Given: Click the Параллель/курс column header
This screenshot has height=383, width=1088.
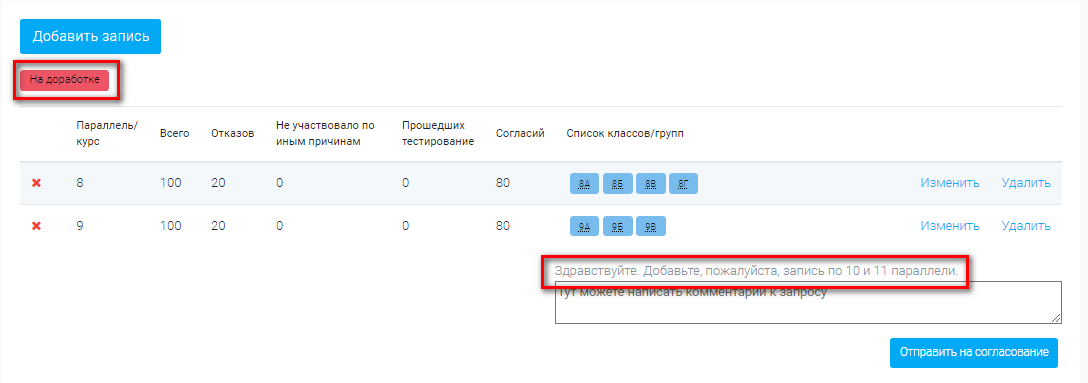Looking at the screenshot, I should click(107, 133).
